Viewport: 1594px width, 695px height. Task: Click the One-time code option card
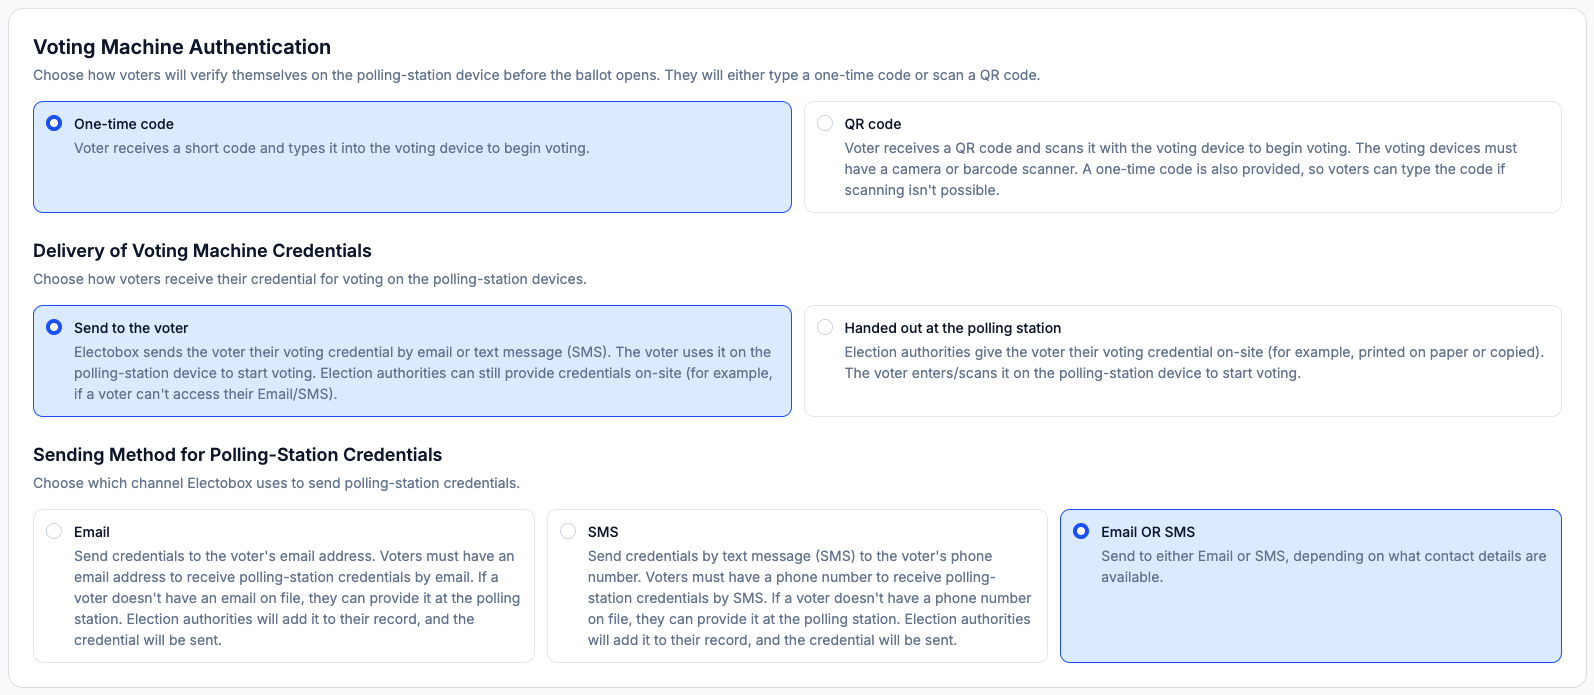click(x=412, y=156)
